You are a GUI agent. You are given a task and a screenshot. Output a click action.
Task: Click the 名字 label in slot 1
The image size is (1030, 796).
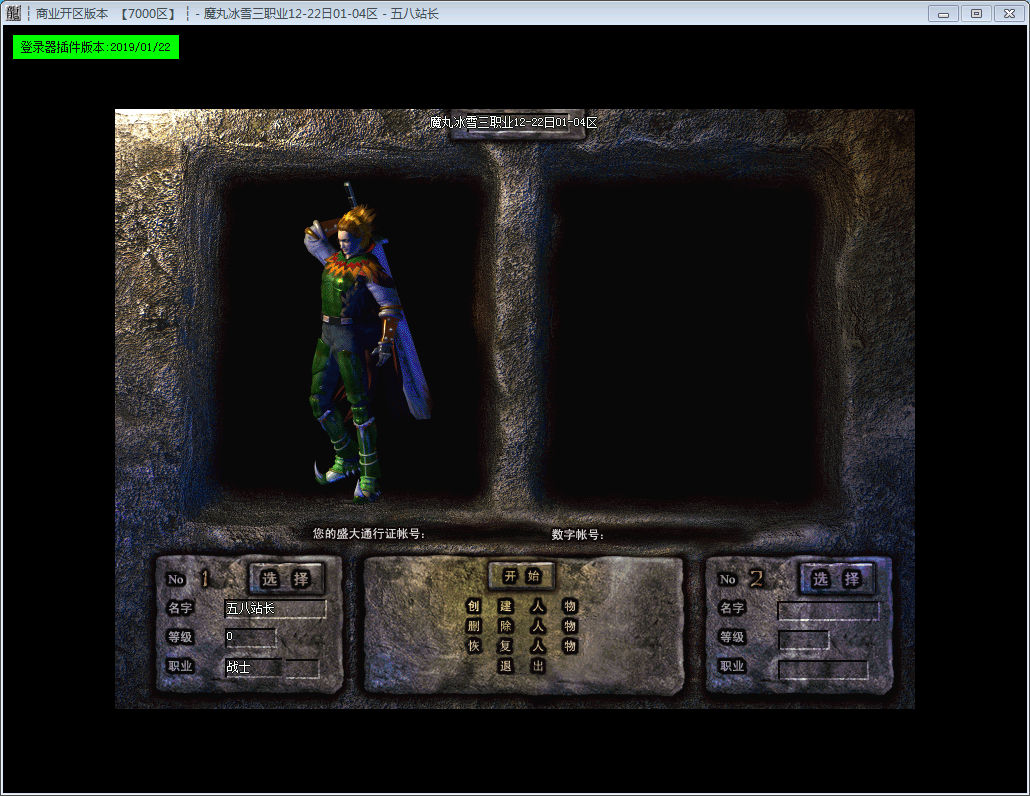pos(180,608)
